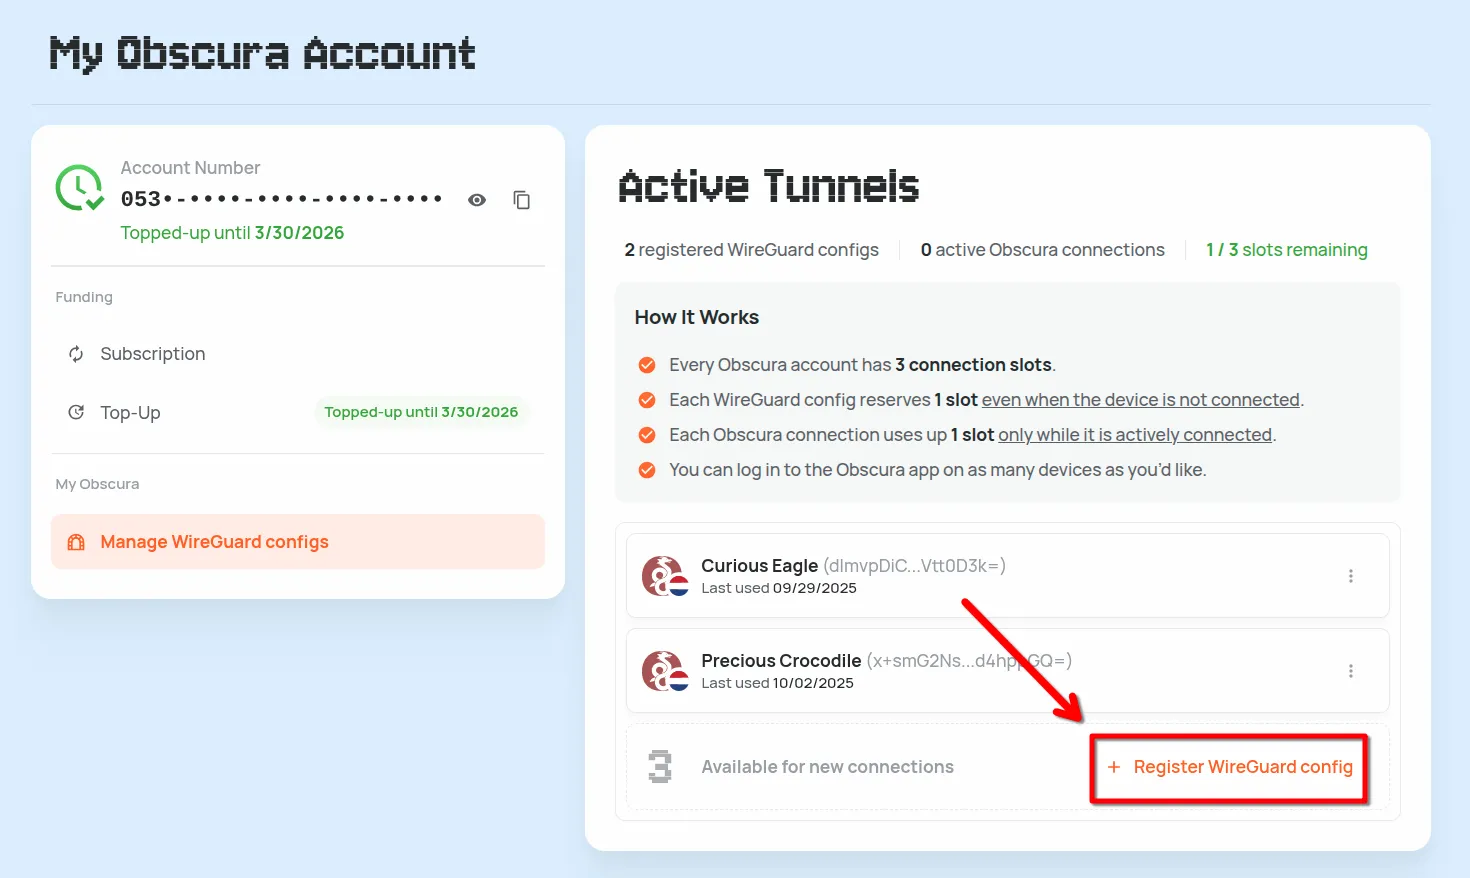Click the plus icon on Register WireGuard config
Viewport: 1470px width, 878px height.
(1114, 767)
